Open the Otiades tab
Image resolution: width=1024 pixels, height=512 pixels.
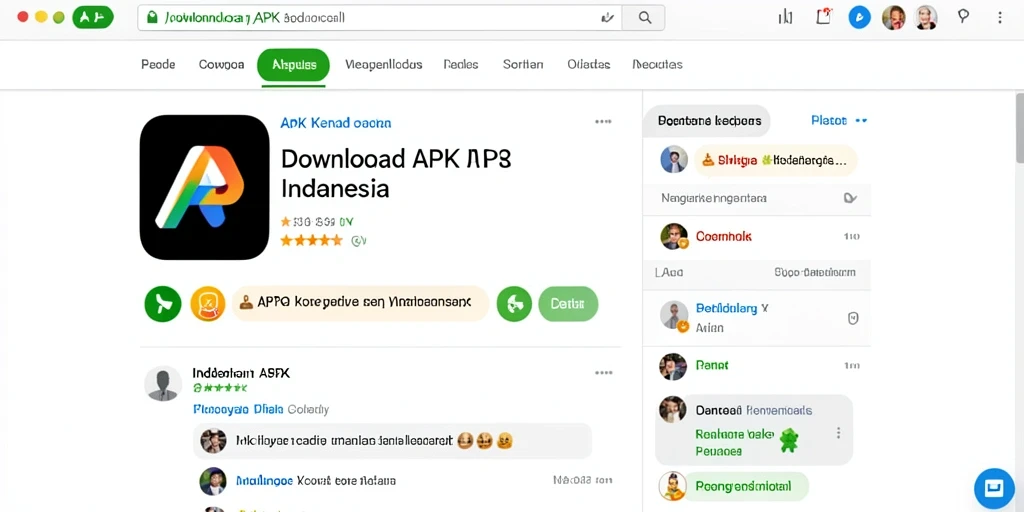[588, 64]
